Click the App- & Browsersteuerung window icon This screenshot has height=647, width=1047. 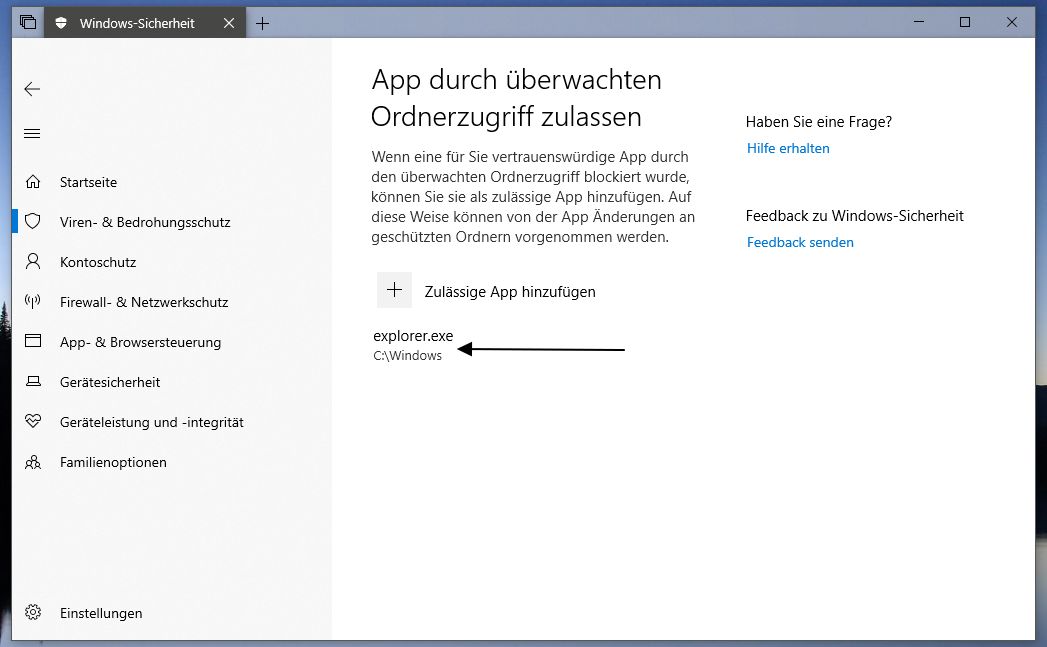point(33,341)
